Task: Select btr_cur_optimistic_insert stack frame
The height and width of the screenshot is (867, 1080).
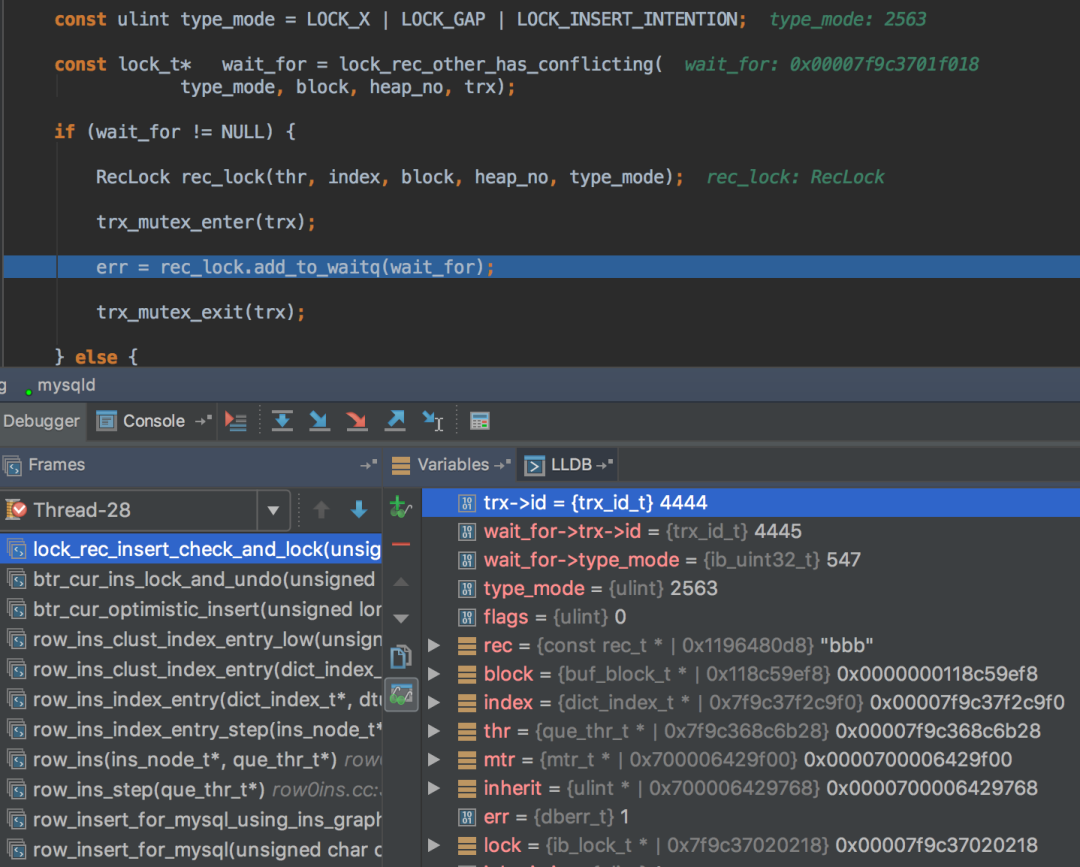Action: 191,609
